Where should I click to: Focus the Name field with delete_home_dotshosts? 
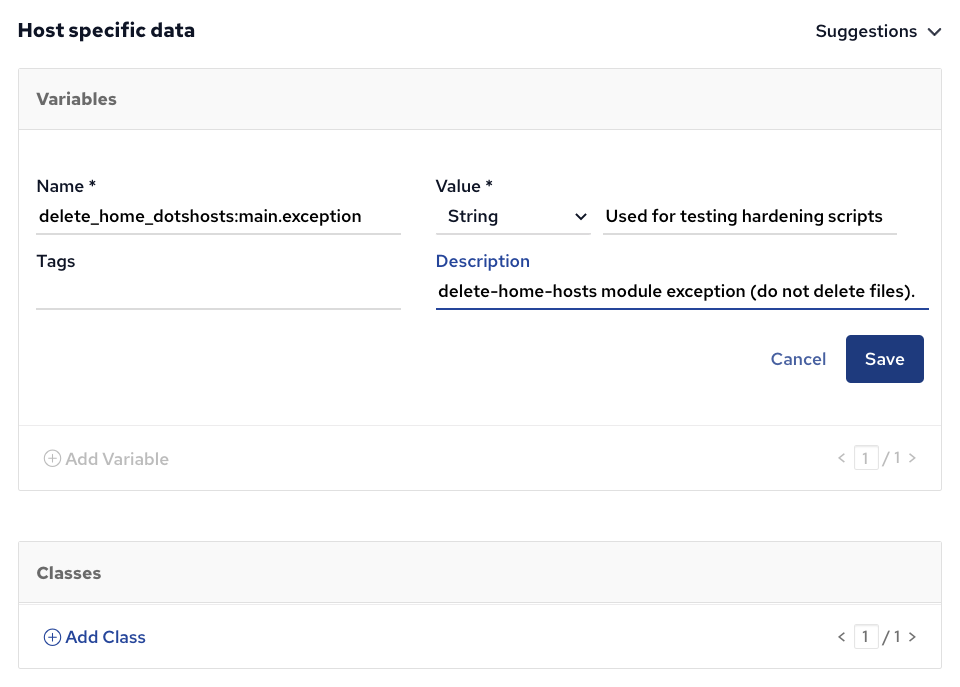point(218,216)
